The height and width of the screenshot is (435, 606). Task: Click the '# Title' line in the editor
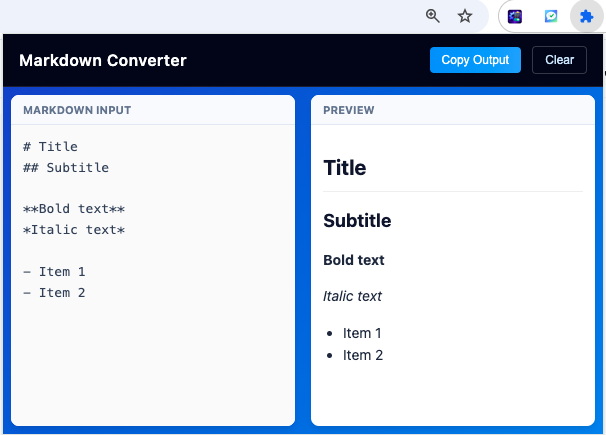pyautogui.click(x=50, y=147)
